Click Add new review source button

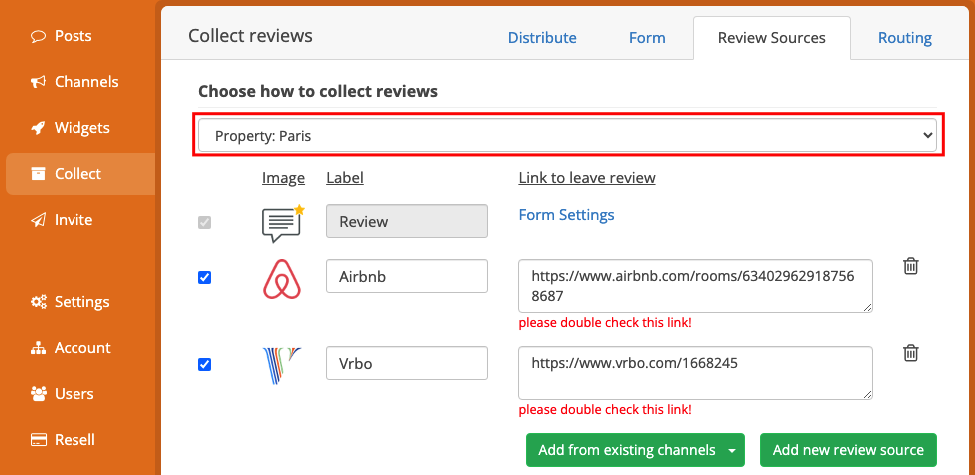pyautogui.click(x=848, y=450)
